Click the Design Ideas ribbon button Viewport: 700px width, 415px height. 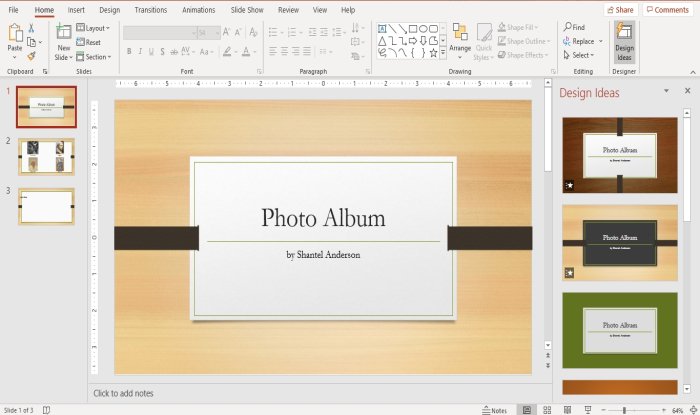pos(624,40)
